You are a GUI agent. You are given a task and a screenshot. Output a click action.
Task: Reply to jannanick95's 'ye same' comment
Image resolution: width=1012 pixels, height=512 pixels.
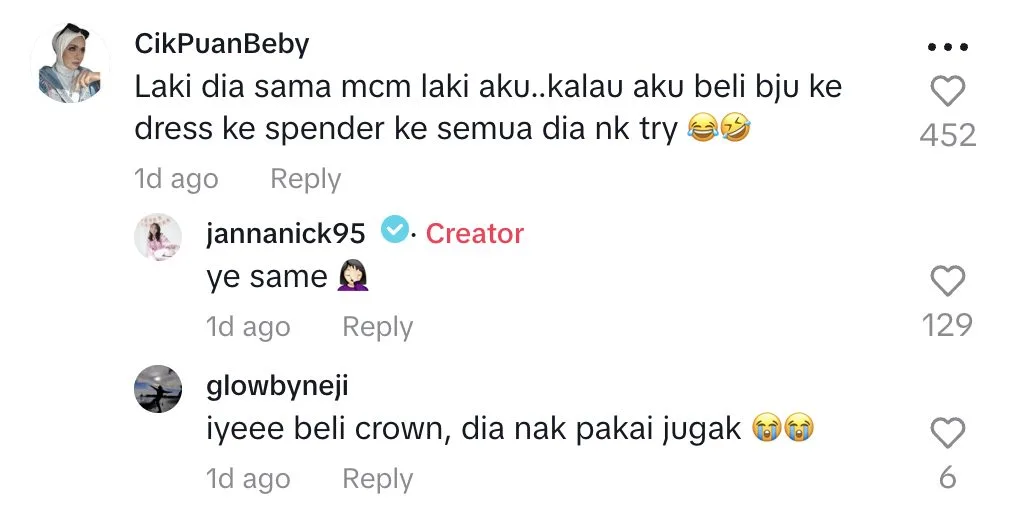(x=377, y=327)
